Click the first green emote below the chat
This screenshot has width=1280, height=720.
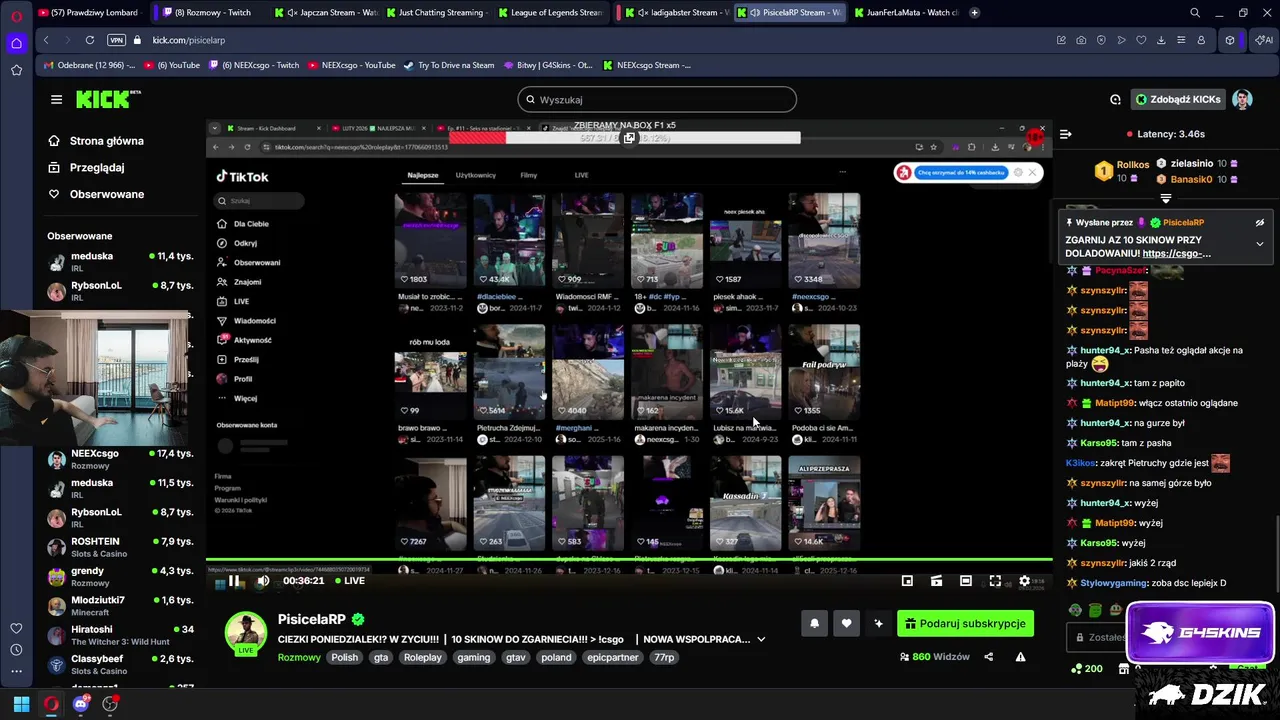(x=1075, y=610)
